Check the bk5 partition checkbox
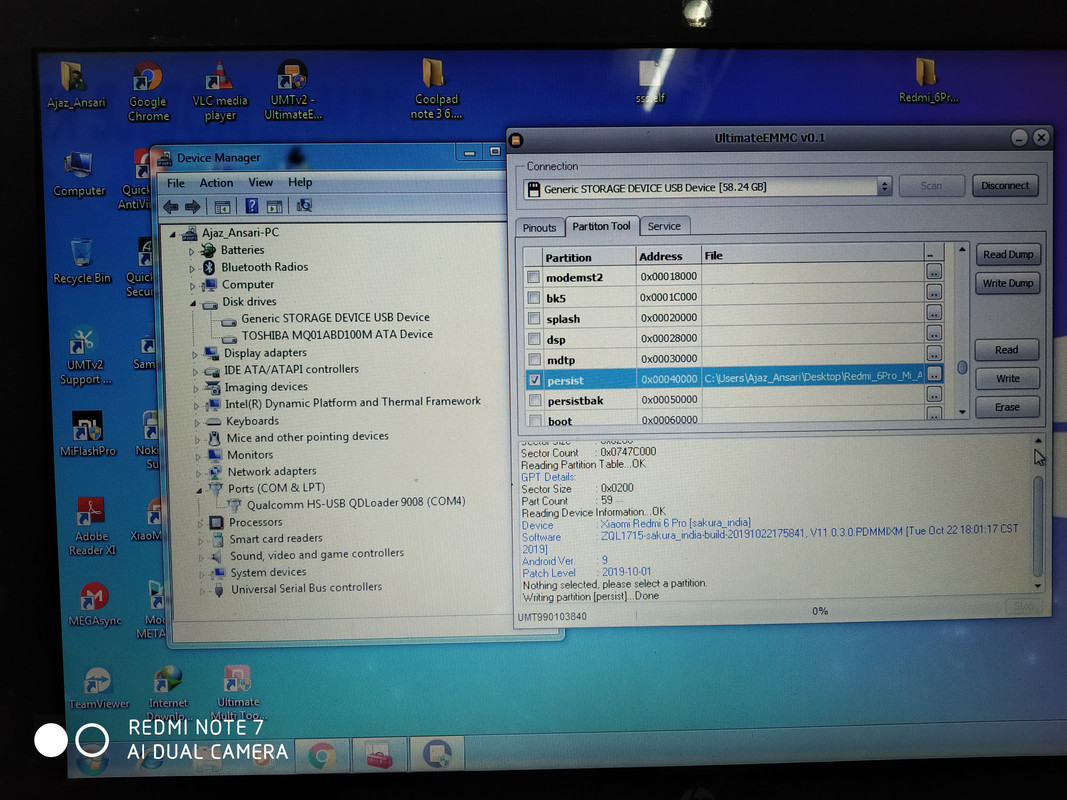The image size is (1067, 800). tap(534, 297)
